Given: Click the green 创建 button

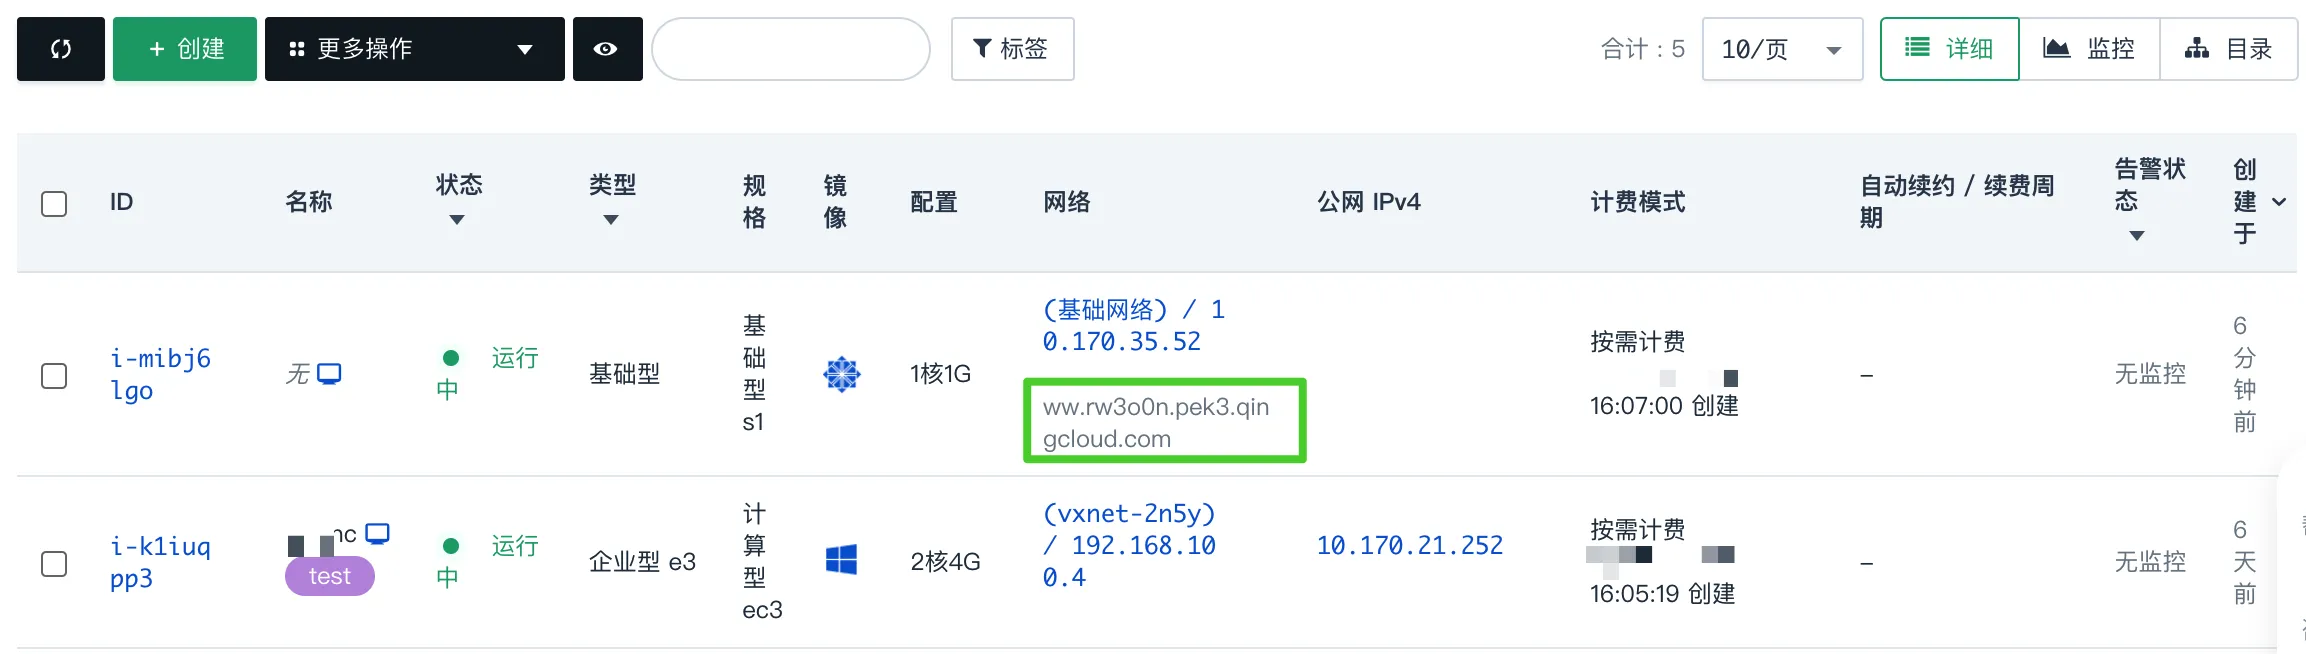Looking at the screenshot, I should (x=185, y=49).
